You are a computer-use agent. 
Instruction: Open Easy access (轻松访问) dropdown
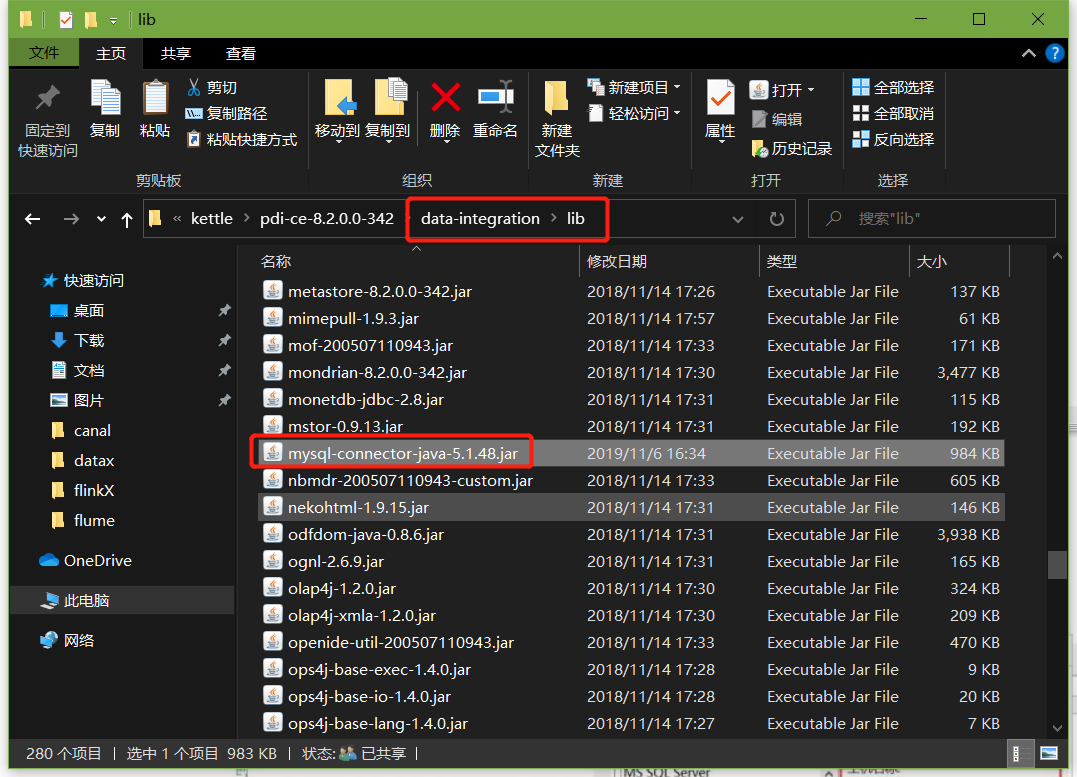click(633, 113)
